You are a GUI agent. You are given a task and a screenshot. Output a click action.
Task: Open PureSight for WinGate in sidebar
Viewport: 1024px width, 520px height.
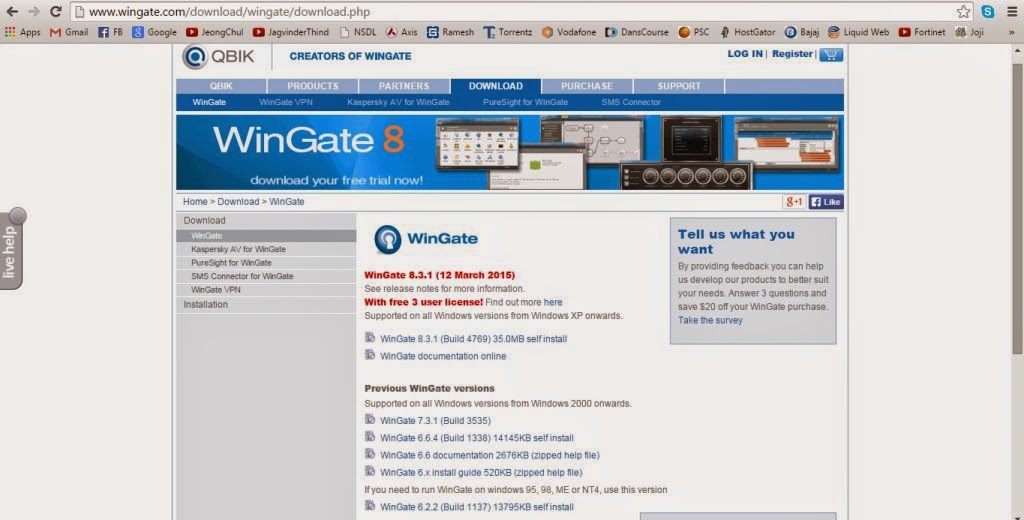(266, 263)
